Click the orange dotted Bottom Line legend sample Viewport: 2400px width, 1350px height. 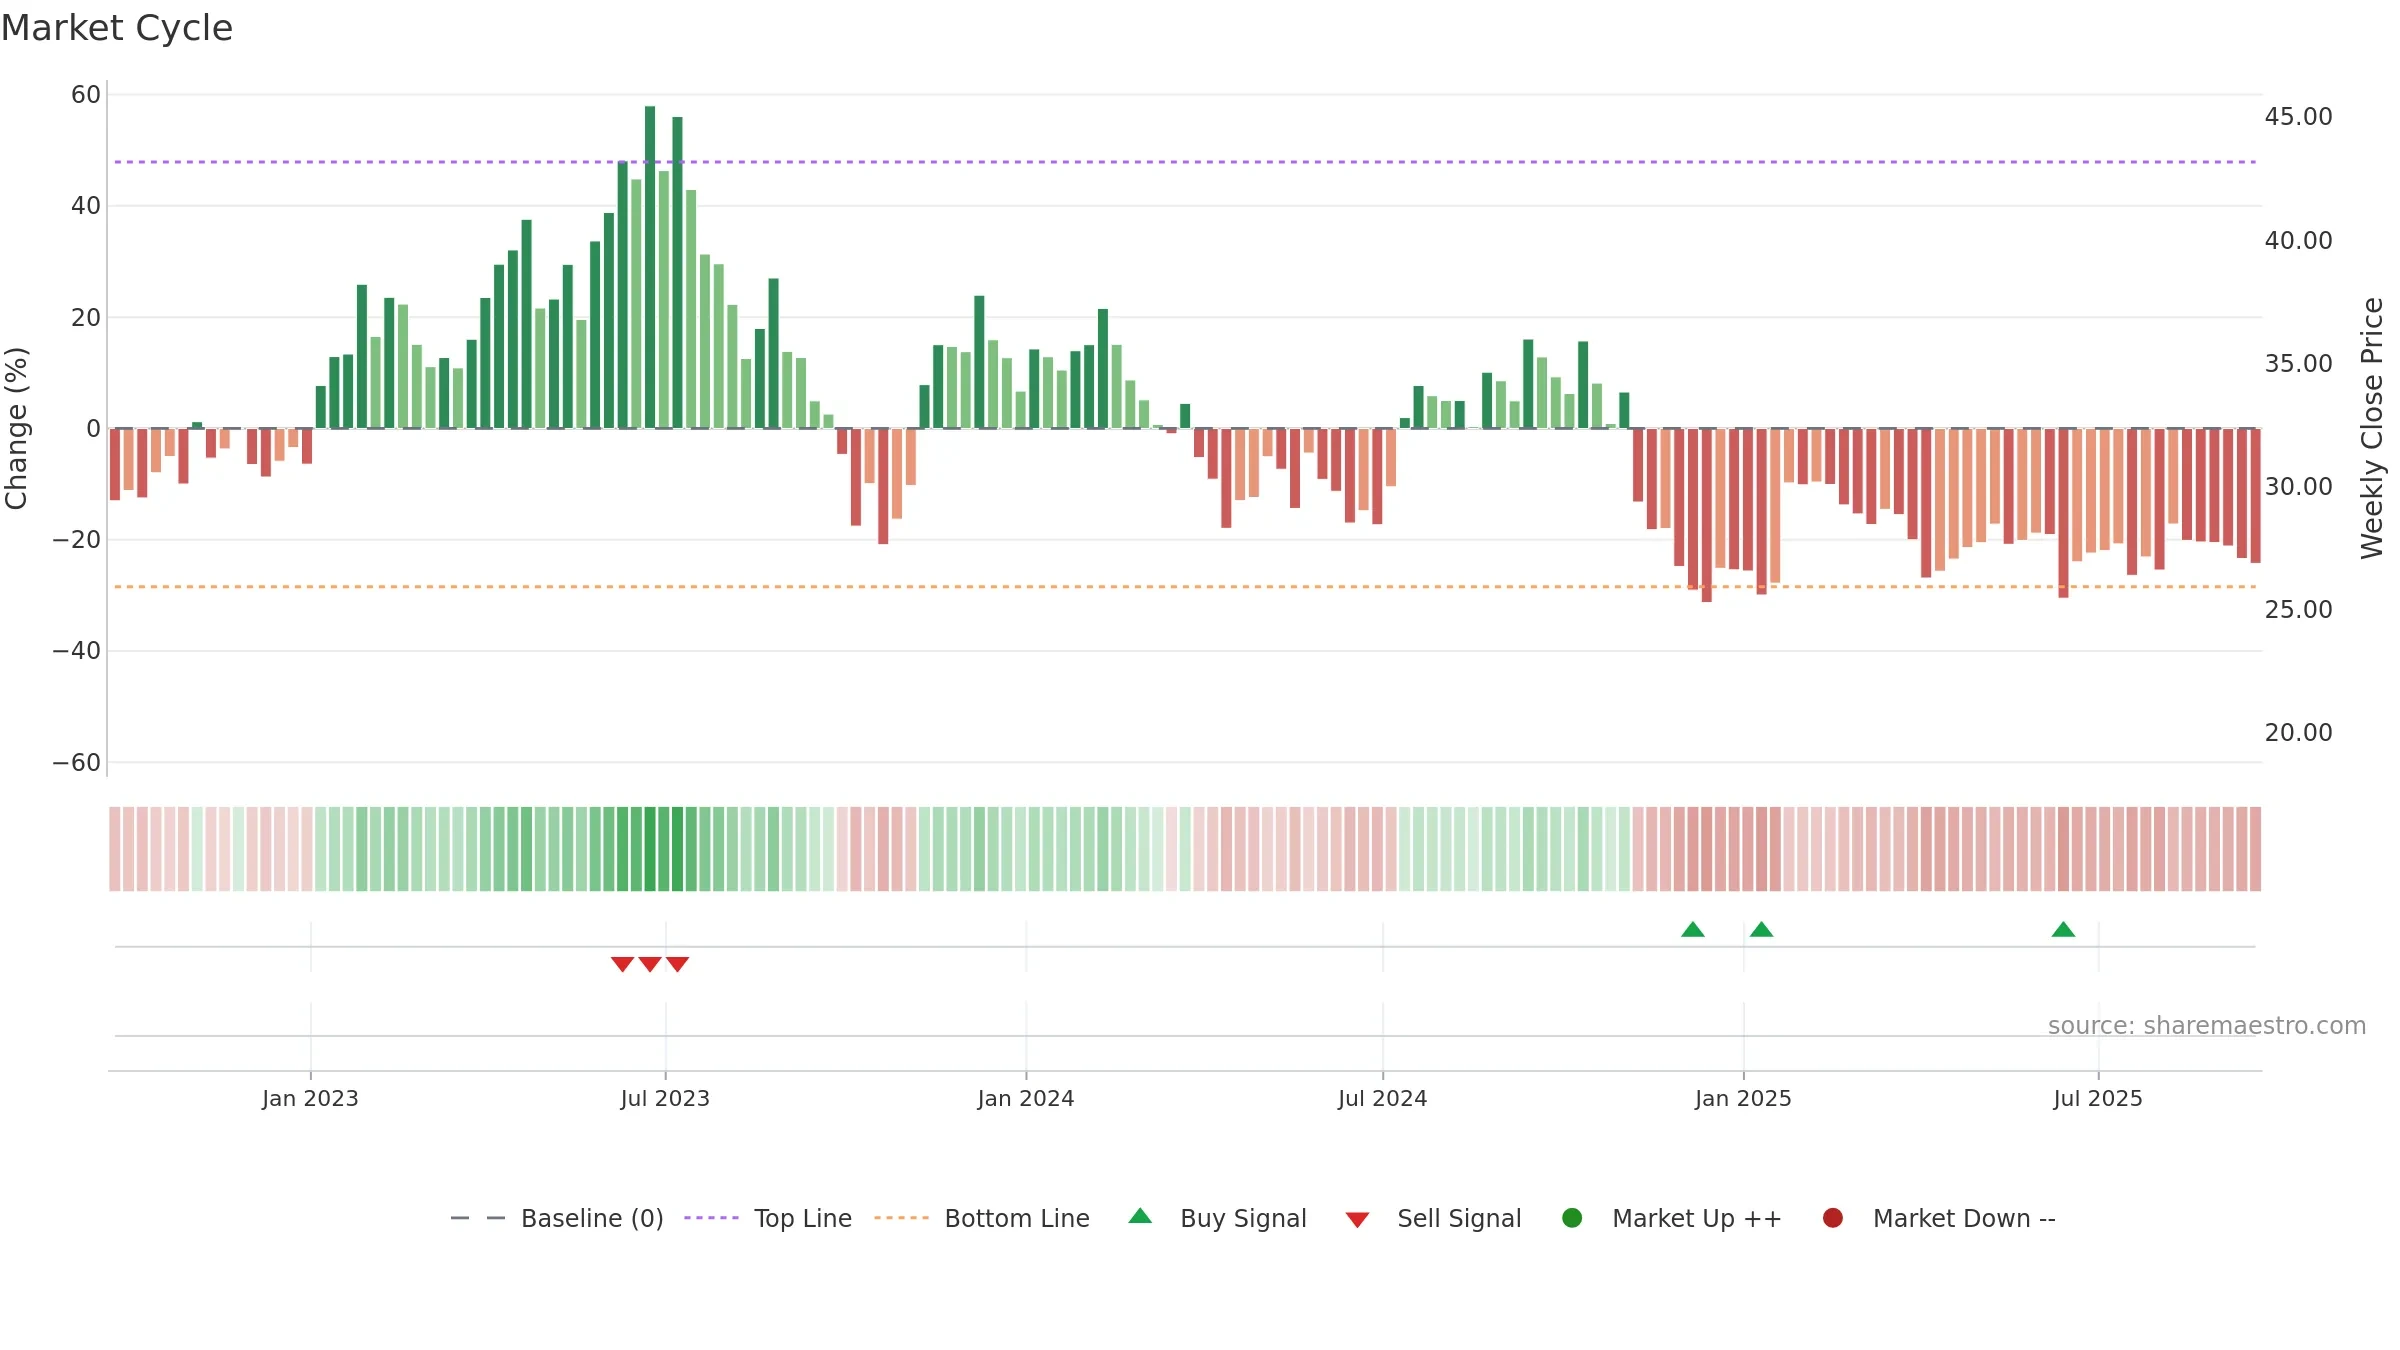tap(901, 1218)
